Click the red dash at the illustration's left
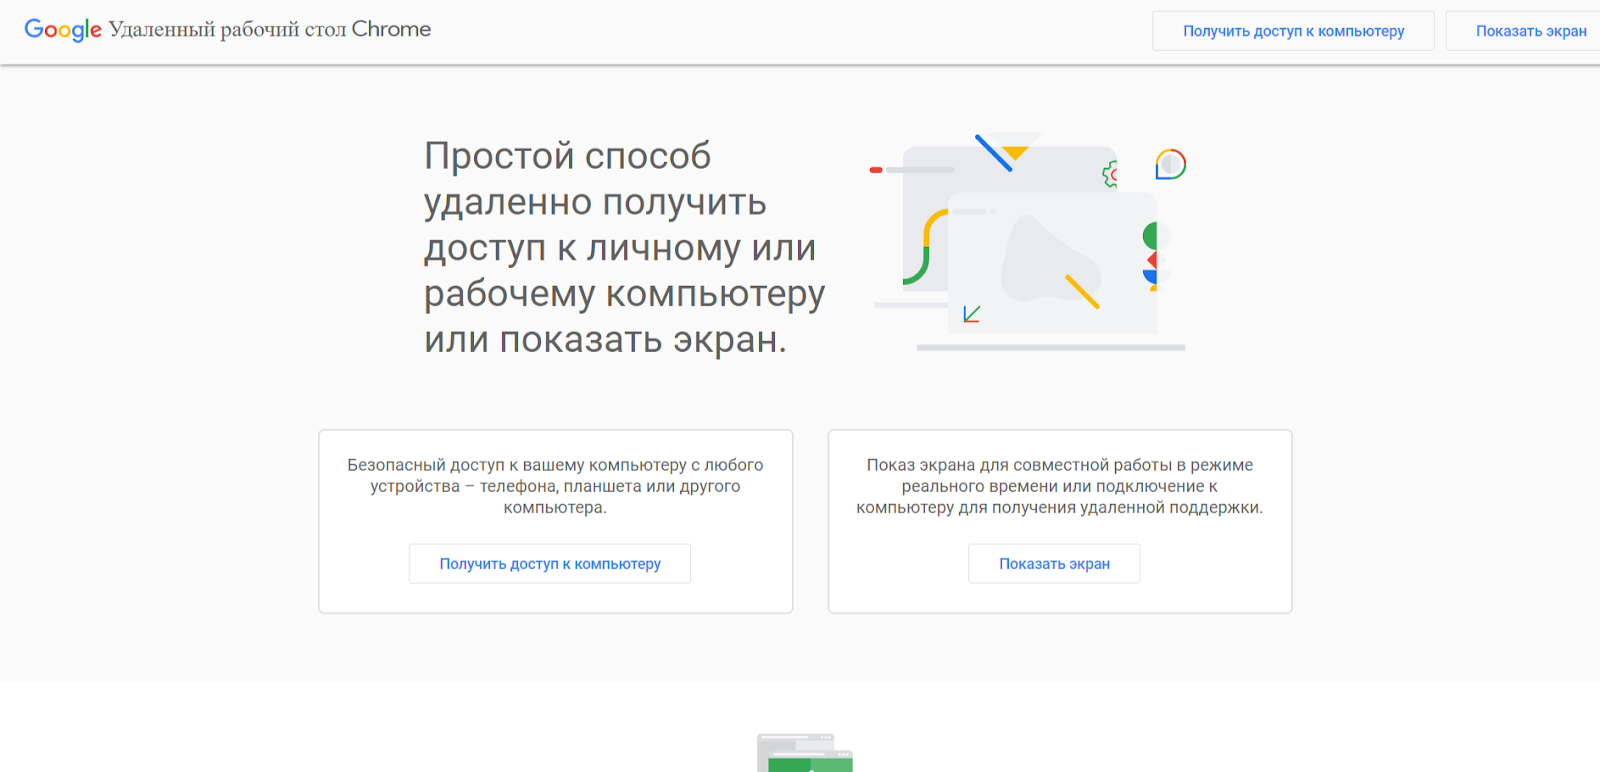 click(876, 170)
